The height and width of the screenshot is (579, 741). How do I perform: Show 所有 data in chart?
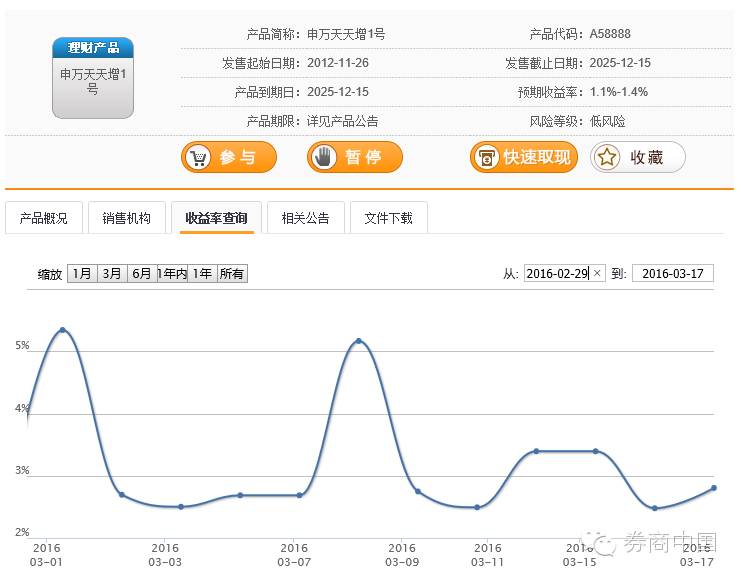(232, 273)
